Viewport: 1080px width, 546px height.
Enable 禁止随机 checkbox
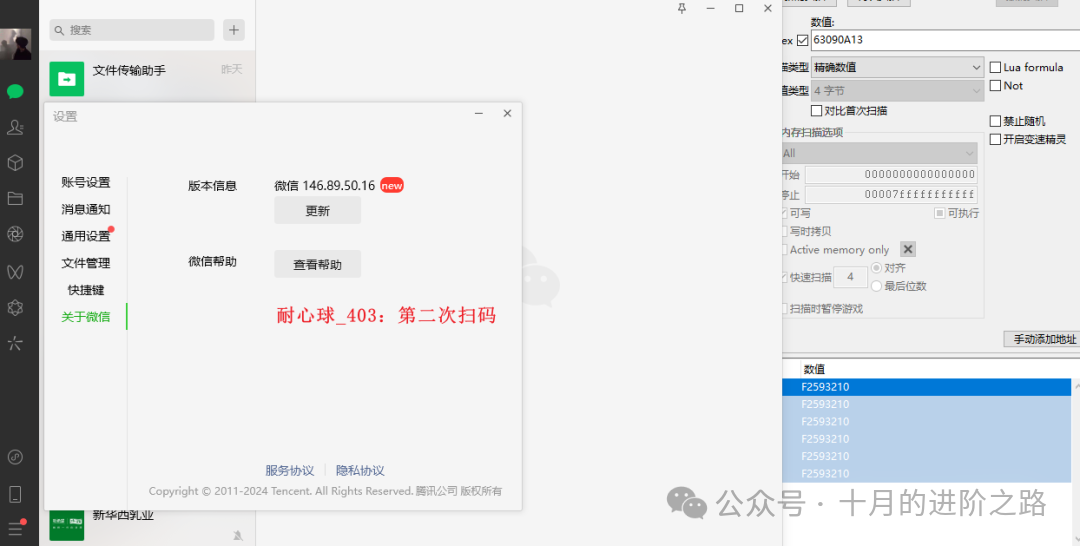click(x=995, y=121)
